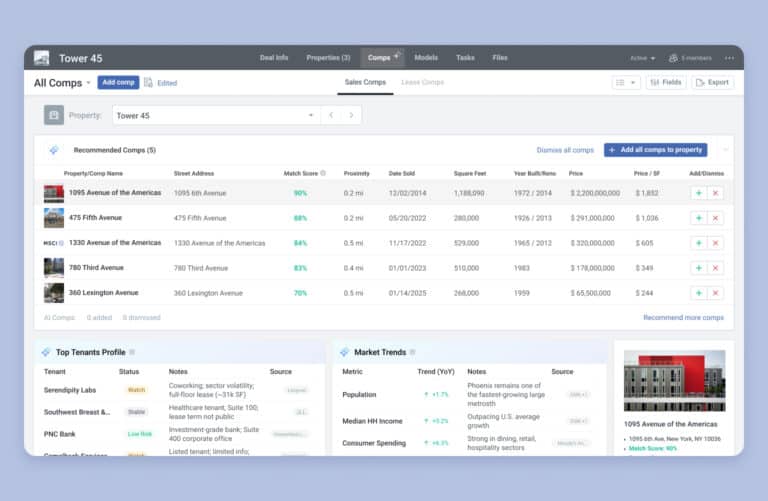This screenshot has height=501, width=768.
Task: Go to previous property with left arrow
Action: (331, 115)
